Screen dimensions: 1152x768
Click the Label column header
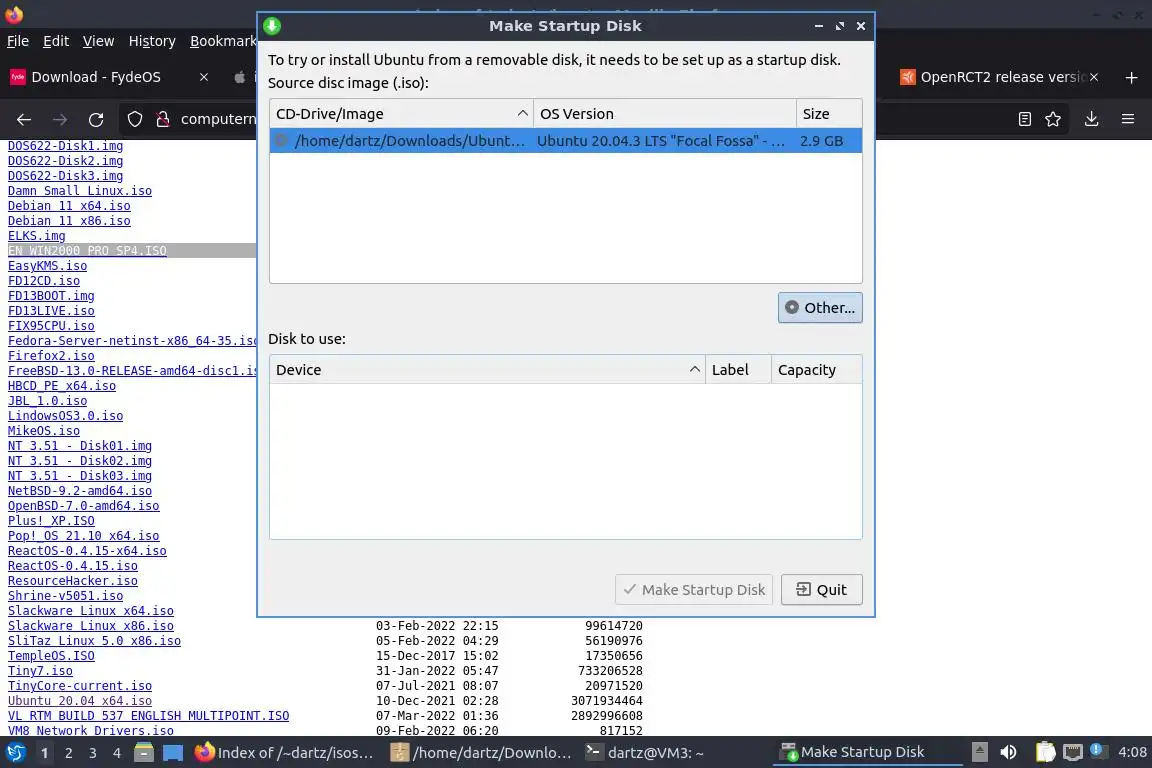(x=738, y=370)
